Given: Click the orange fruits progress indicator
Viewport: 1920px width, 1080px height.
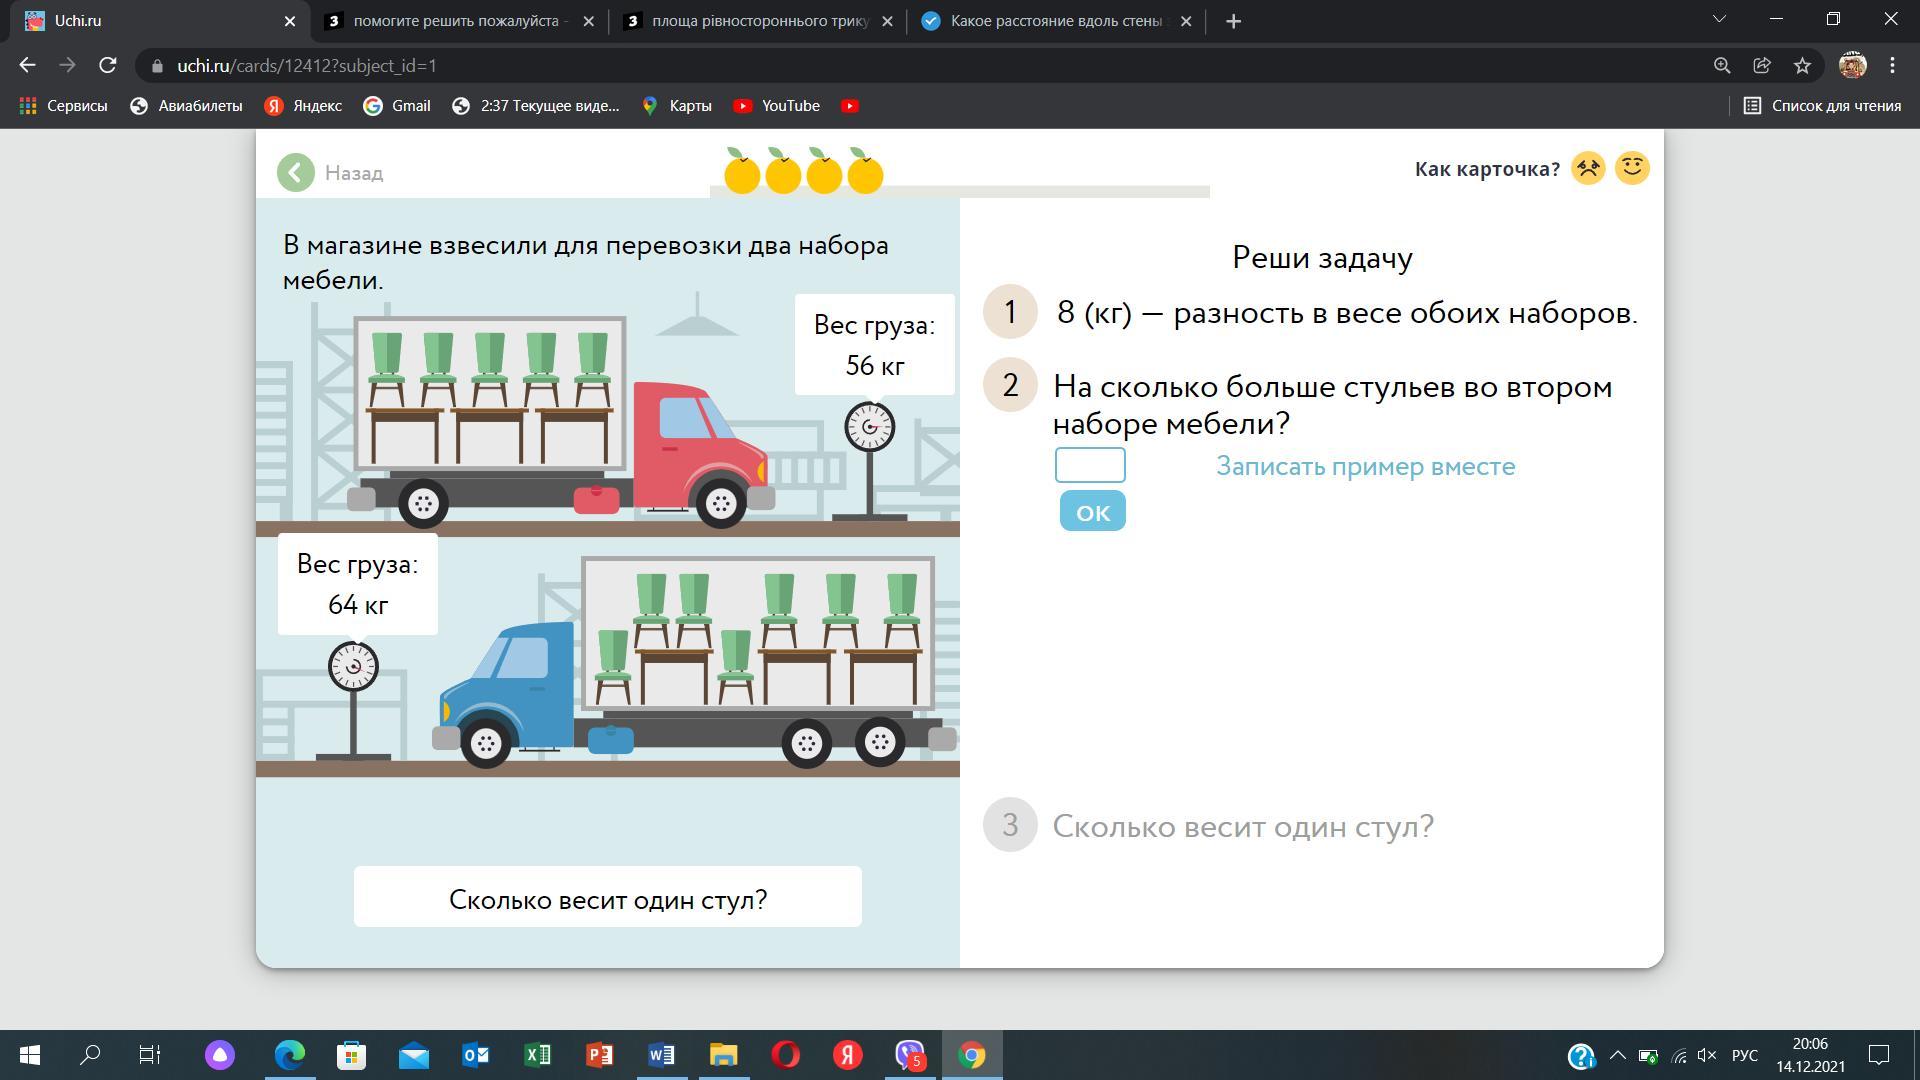Looking at the screenshot, I should click(x=803, y=172).
